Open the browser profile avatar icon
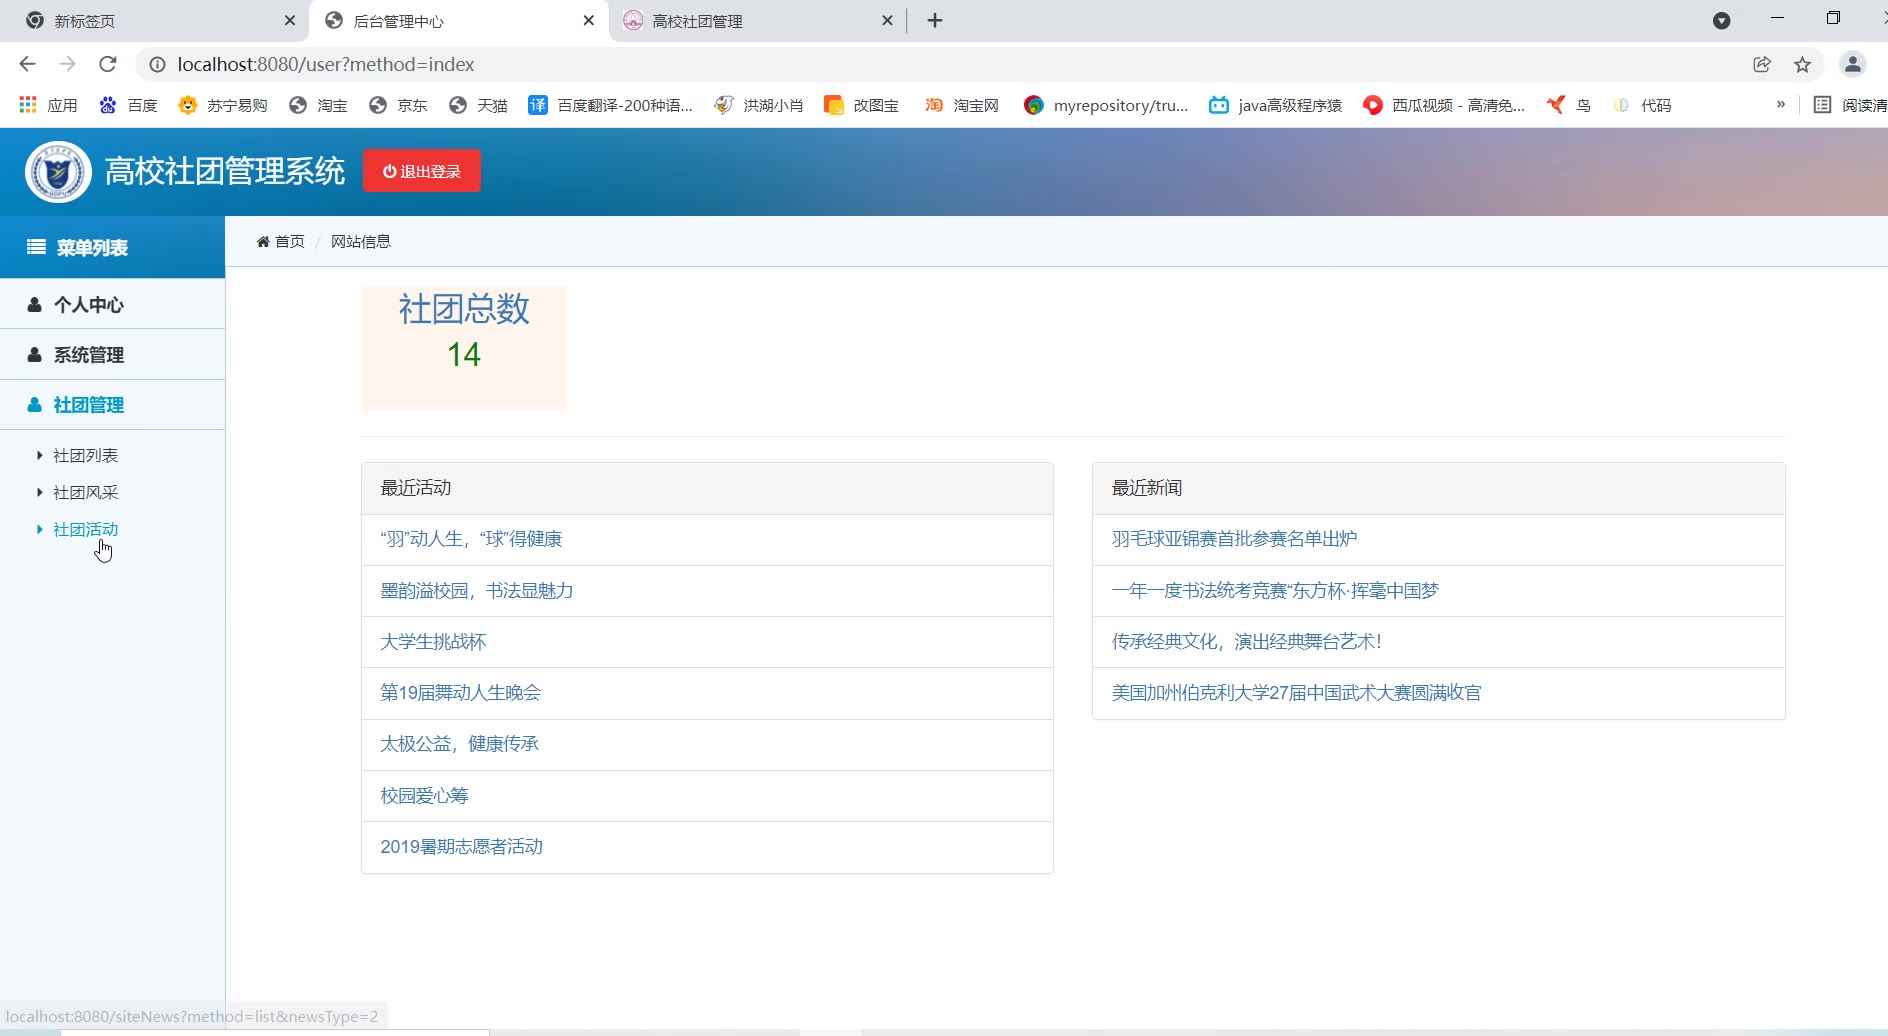1888x1036 pixels. point(1852,64)
